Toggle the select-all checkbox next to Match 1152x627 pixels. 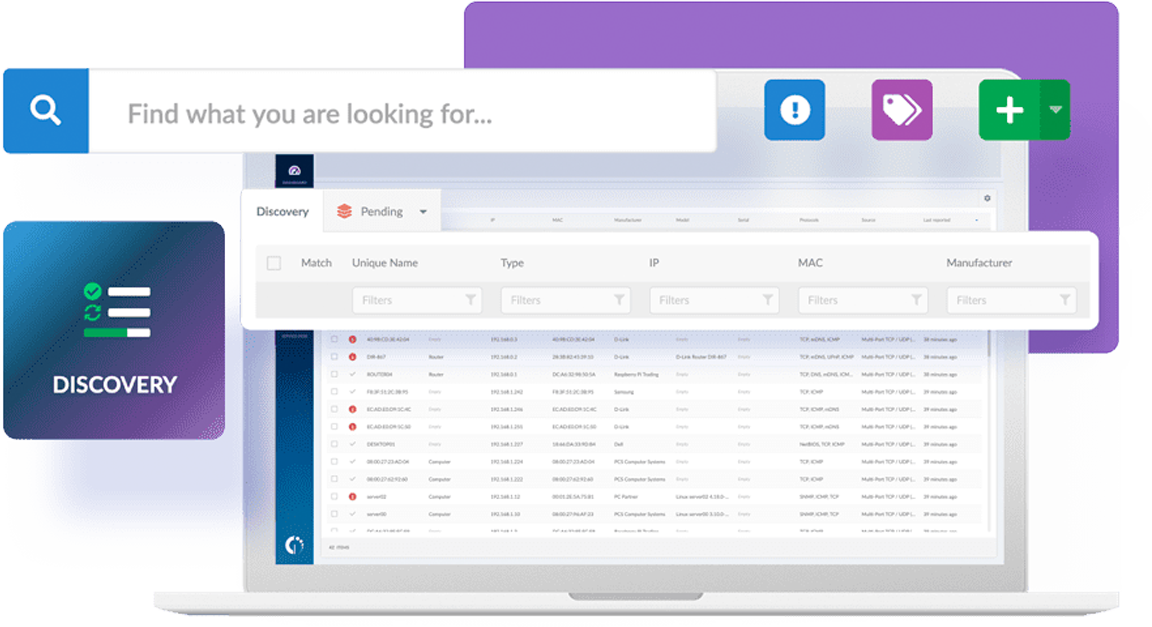pos(272,261)
